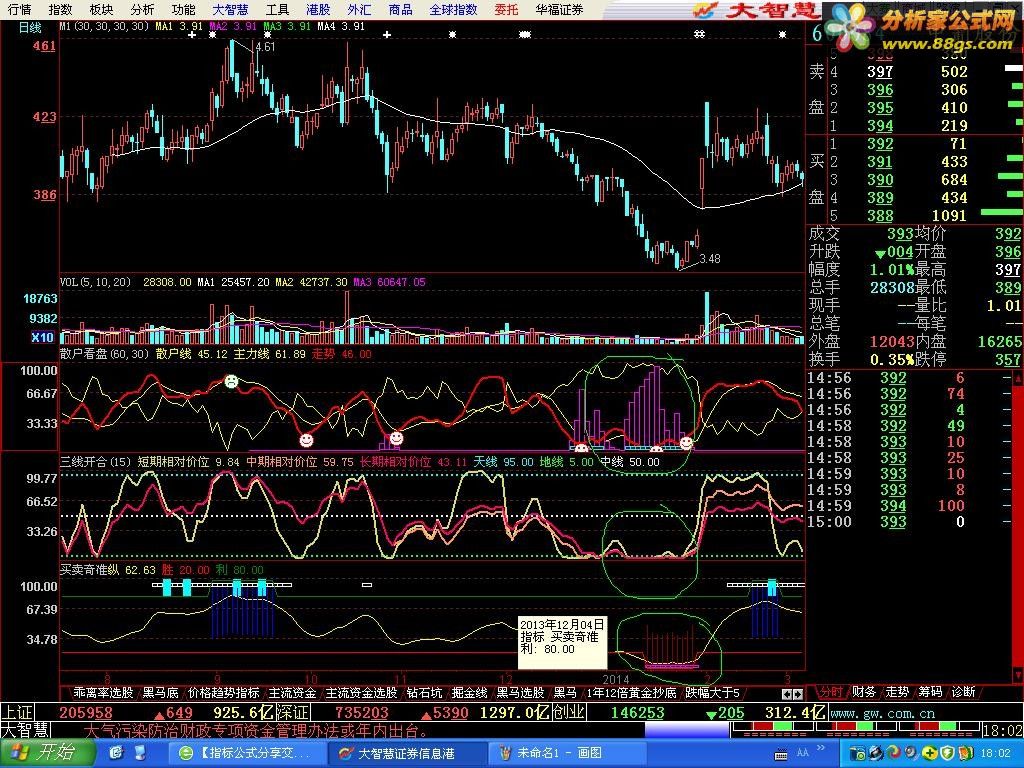Screen dimensions: 1024x768
Task: Switch to the 财务 panel tab
Action: click(863, 691)
